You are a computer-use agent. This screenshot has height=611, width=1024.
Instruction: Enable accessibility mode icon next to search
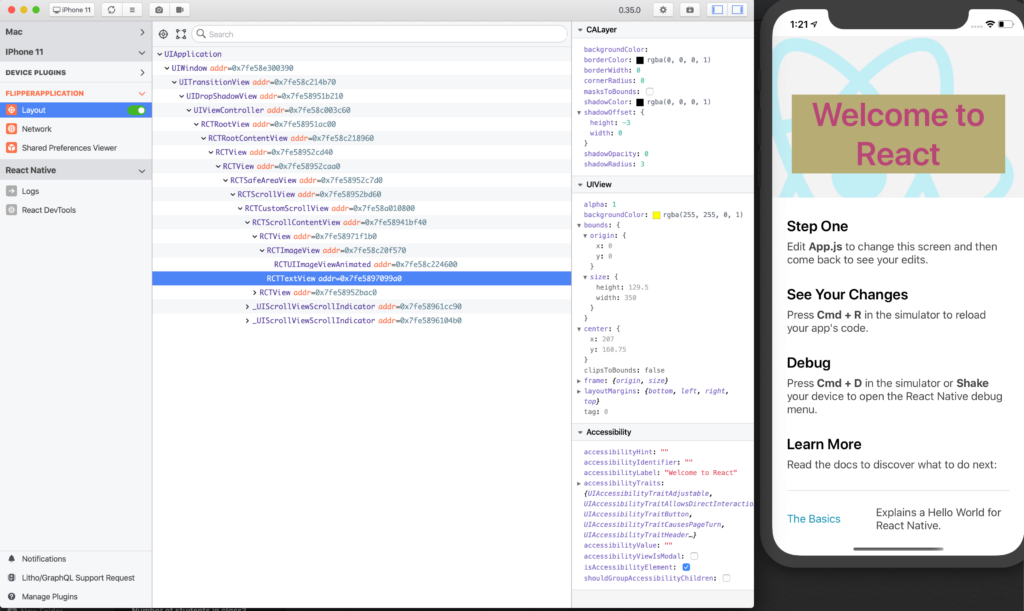[181, 34]
